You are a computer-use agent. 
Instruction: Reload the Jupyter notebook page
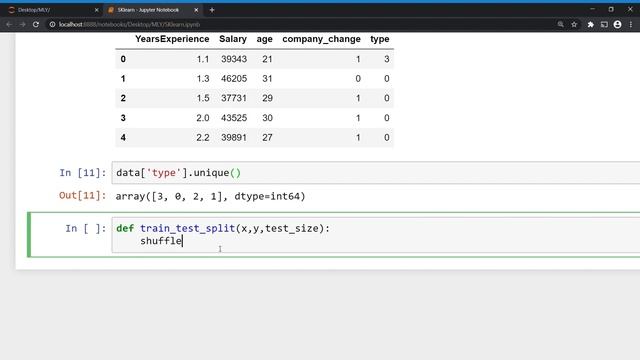36,24
